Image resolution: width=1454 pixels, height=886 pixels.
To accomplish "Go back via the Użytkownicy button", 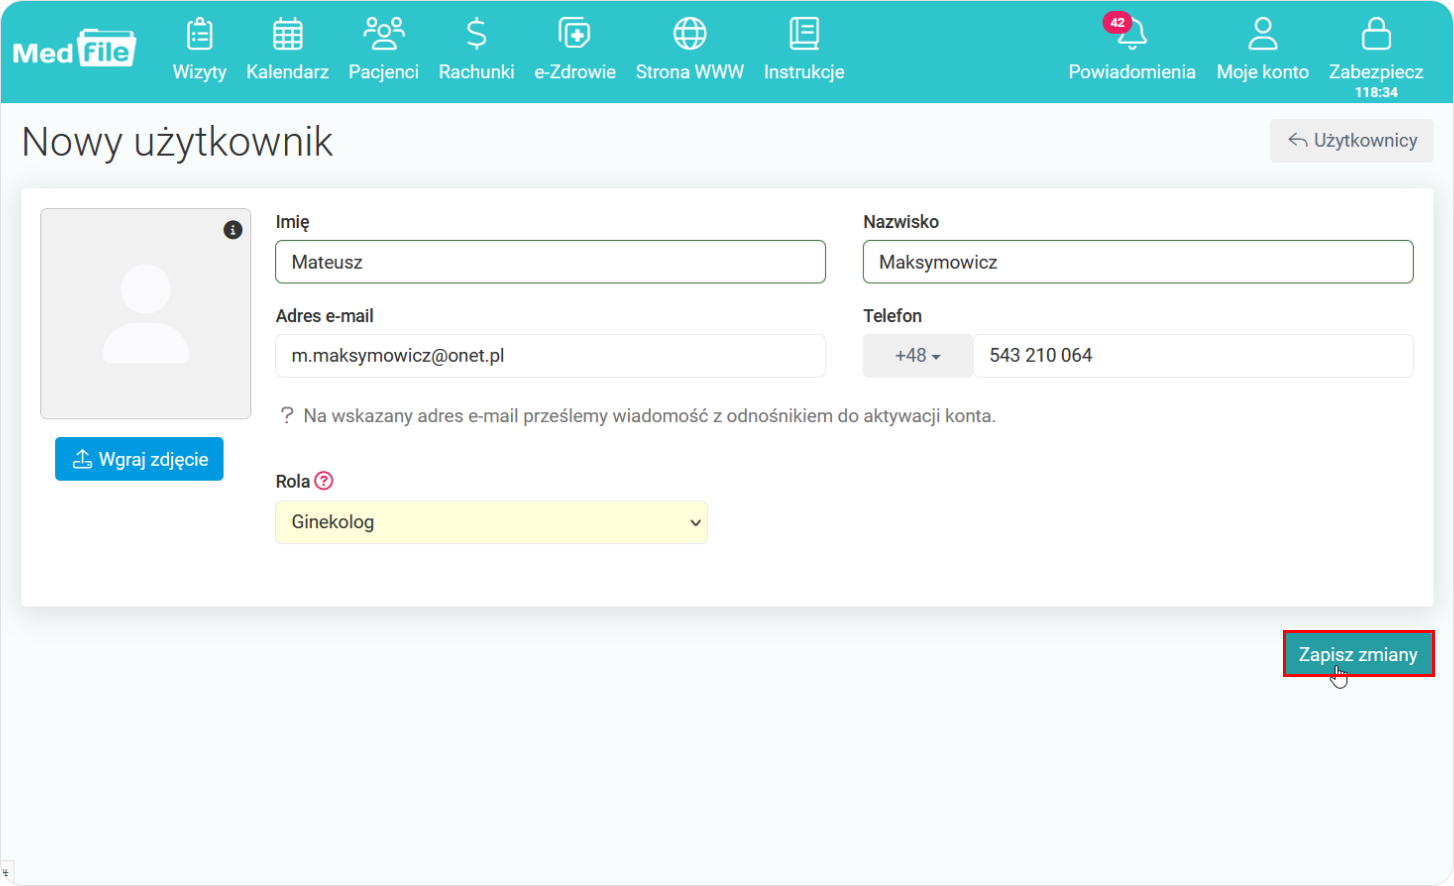I will click(1352, 141).
